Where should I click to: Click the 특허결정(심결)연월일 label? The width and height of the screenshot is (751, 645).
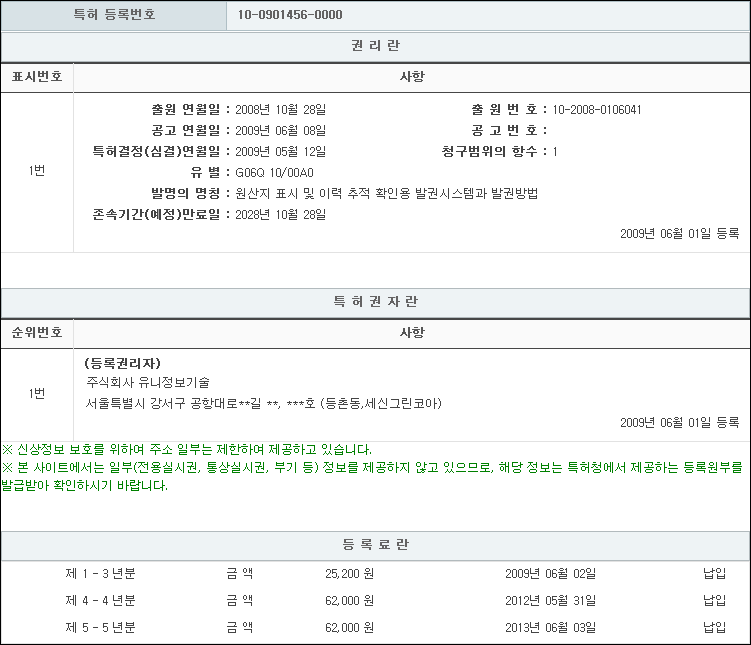click(x=156, y=151)
